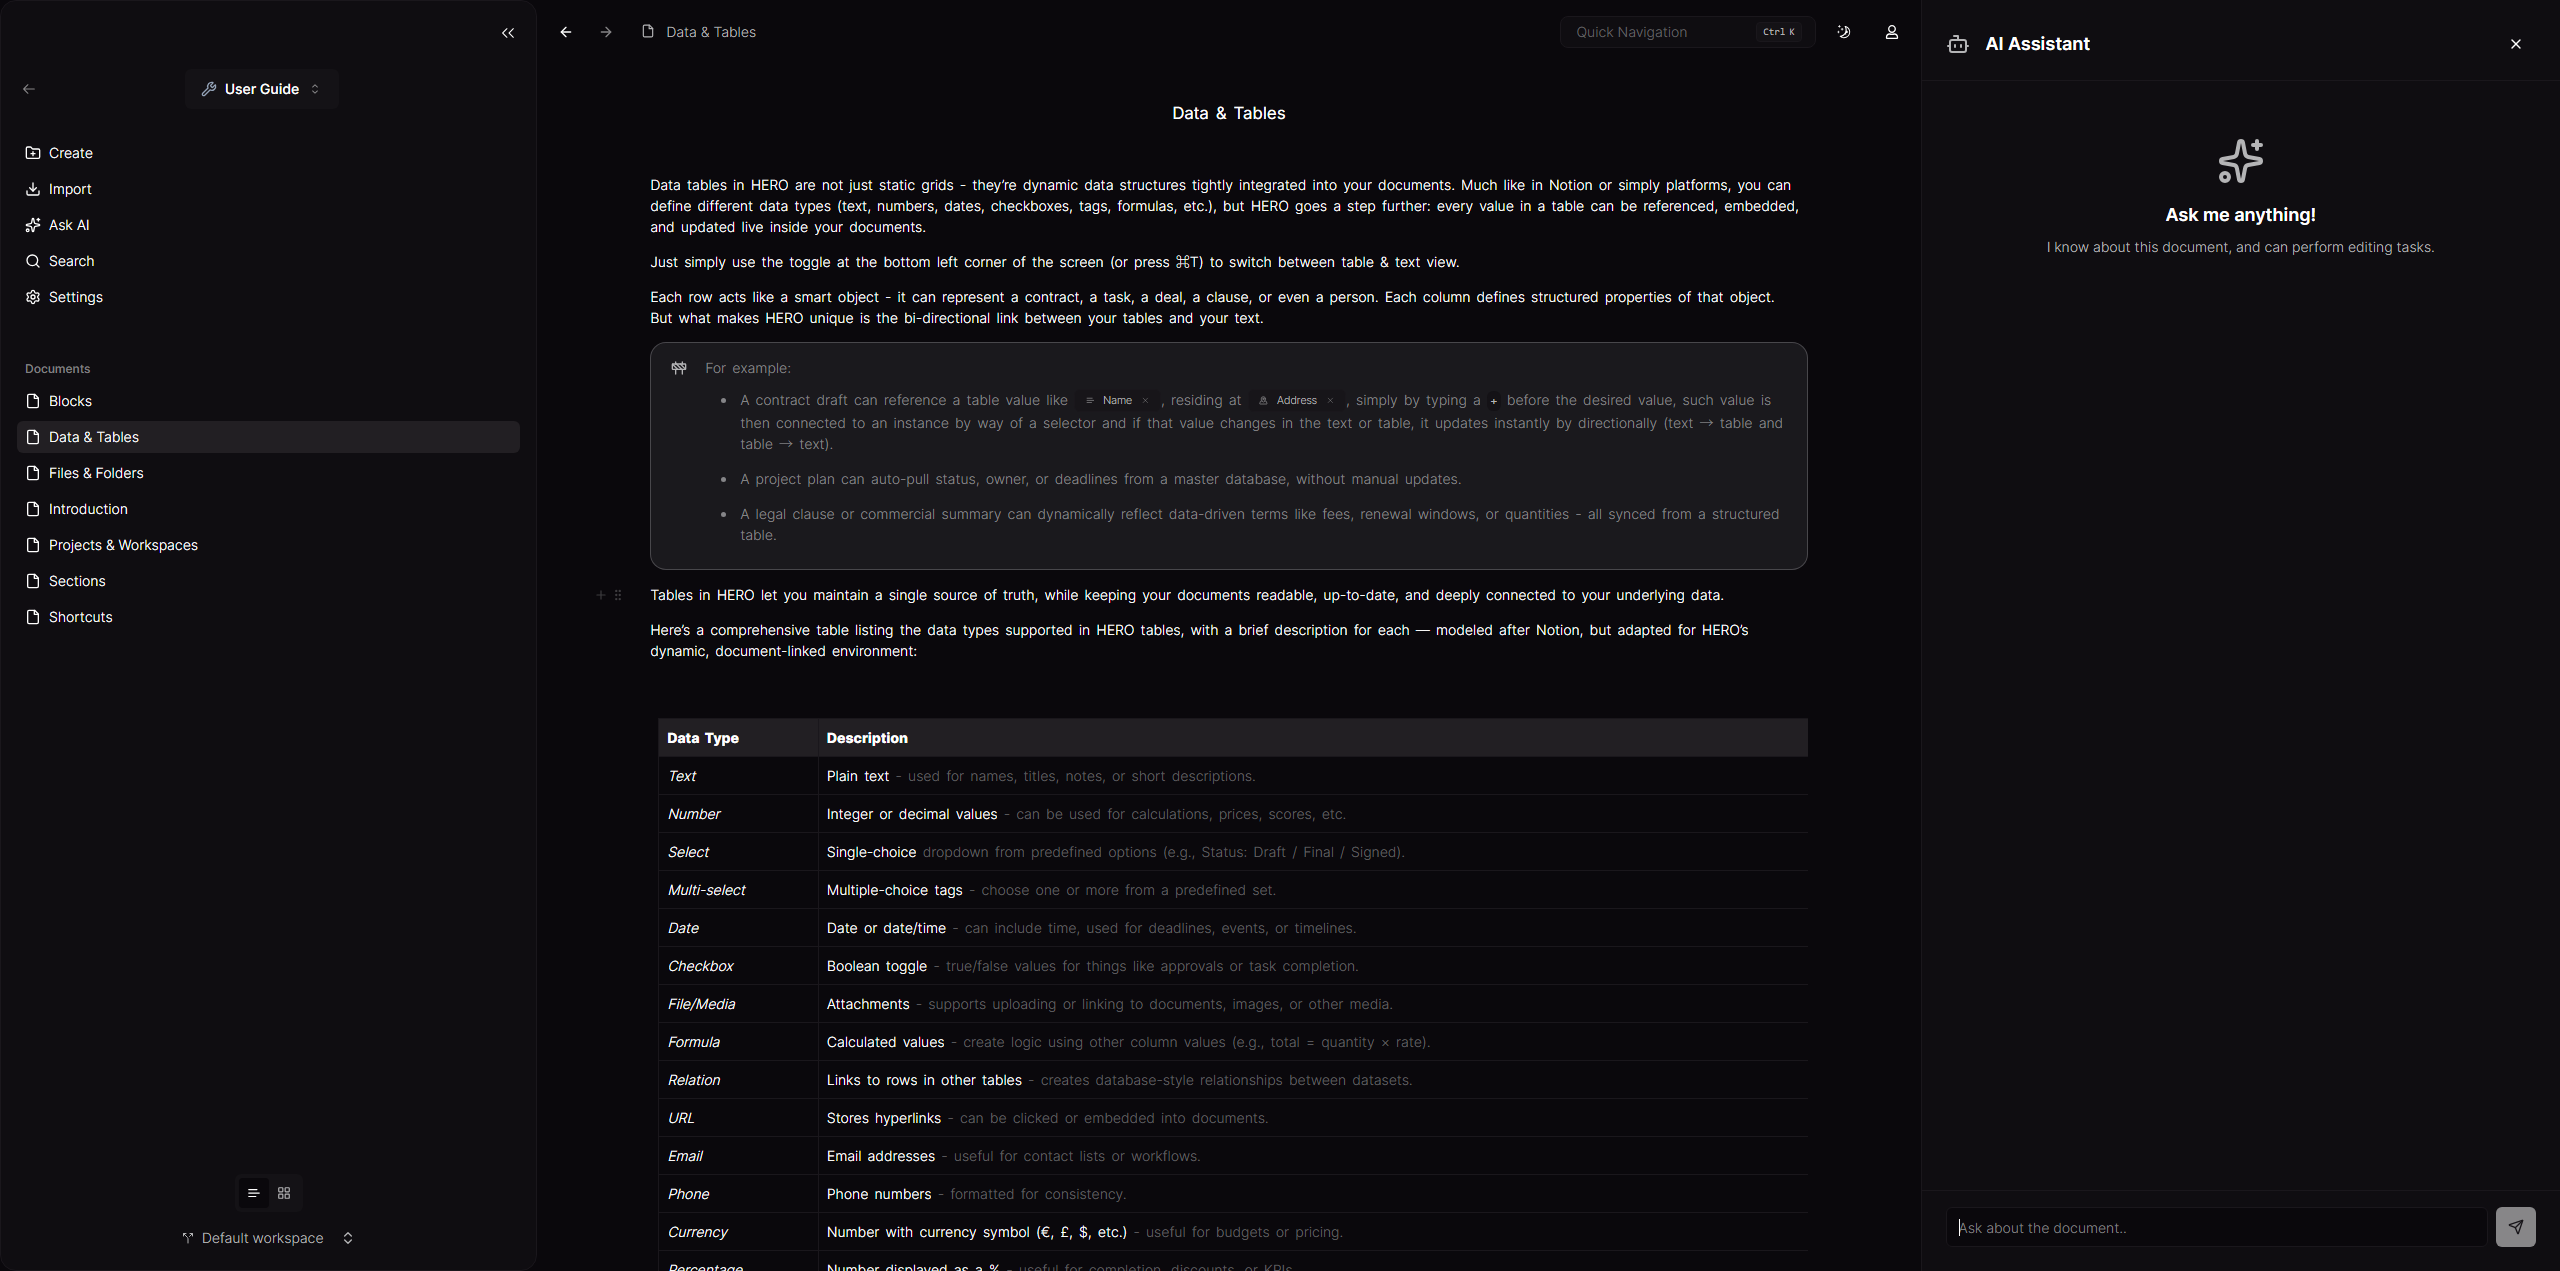
Task: Toggle dark mode with the moon icon
Action: coord(1843,32)
